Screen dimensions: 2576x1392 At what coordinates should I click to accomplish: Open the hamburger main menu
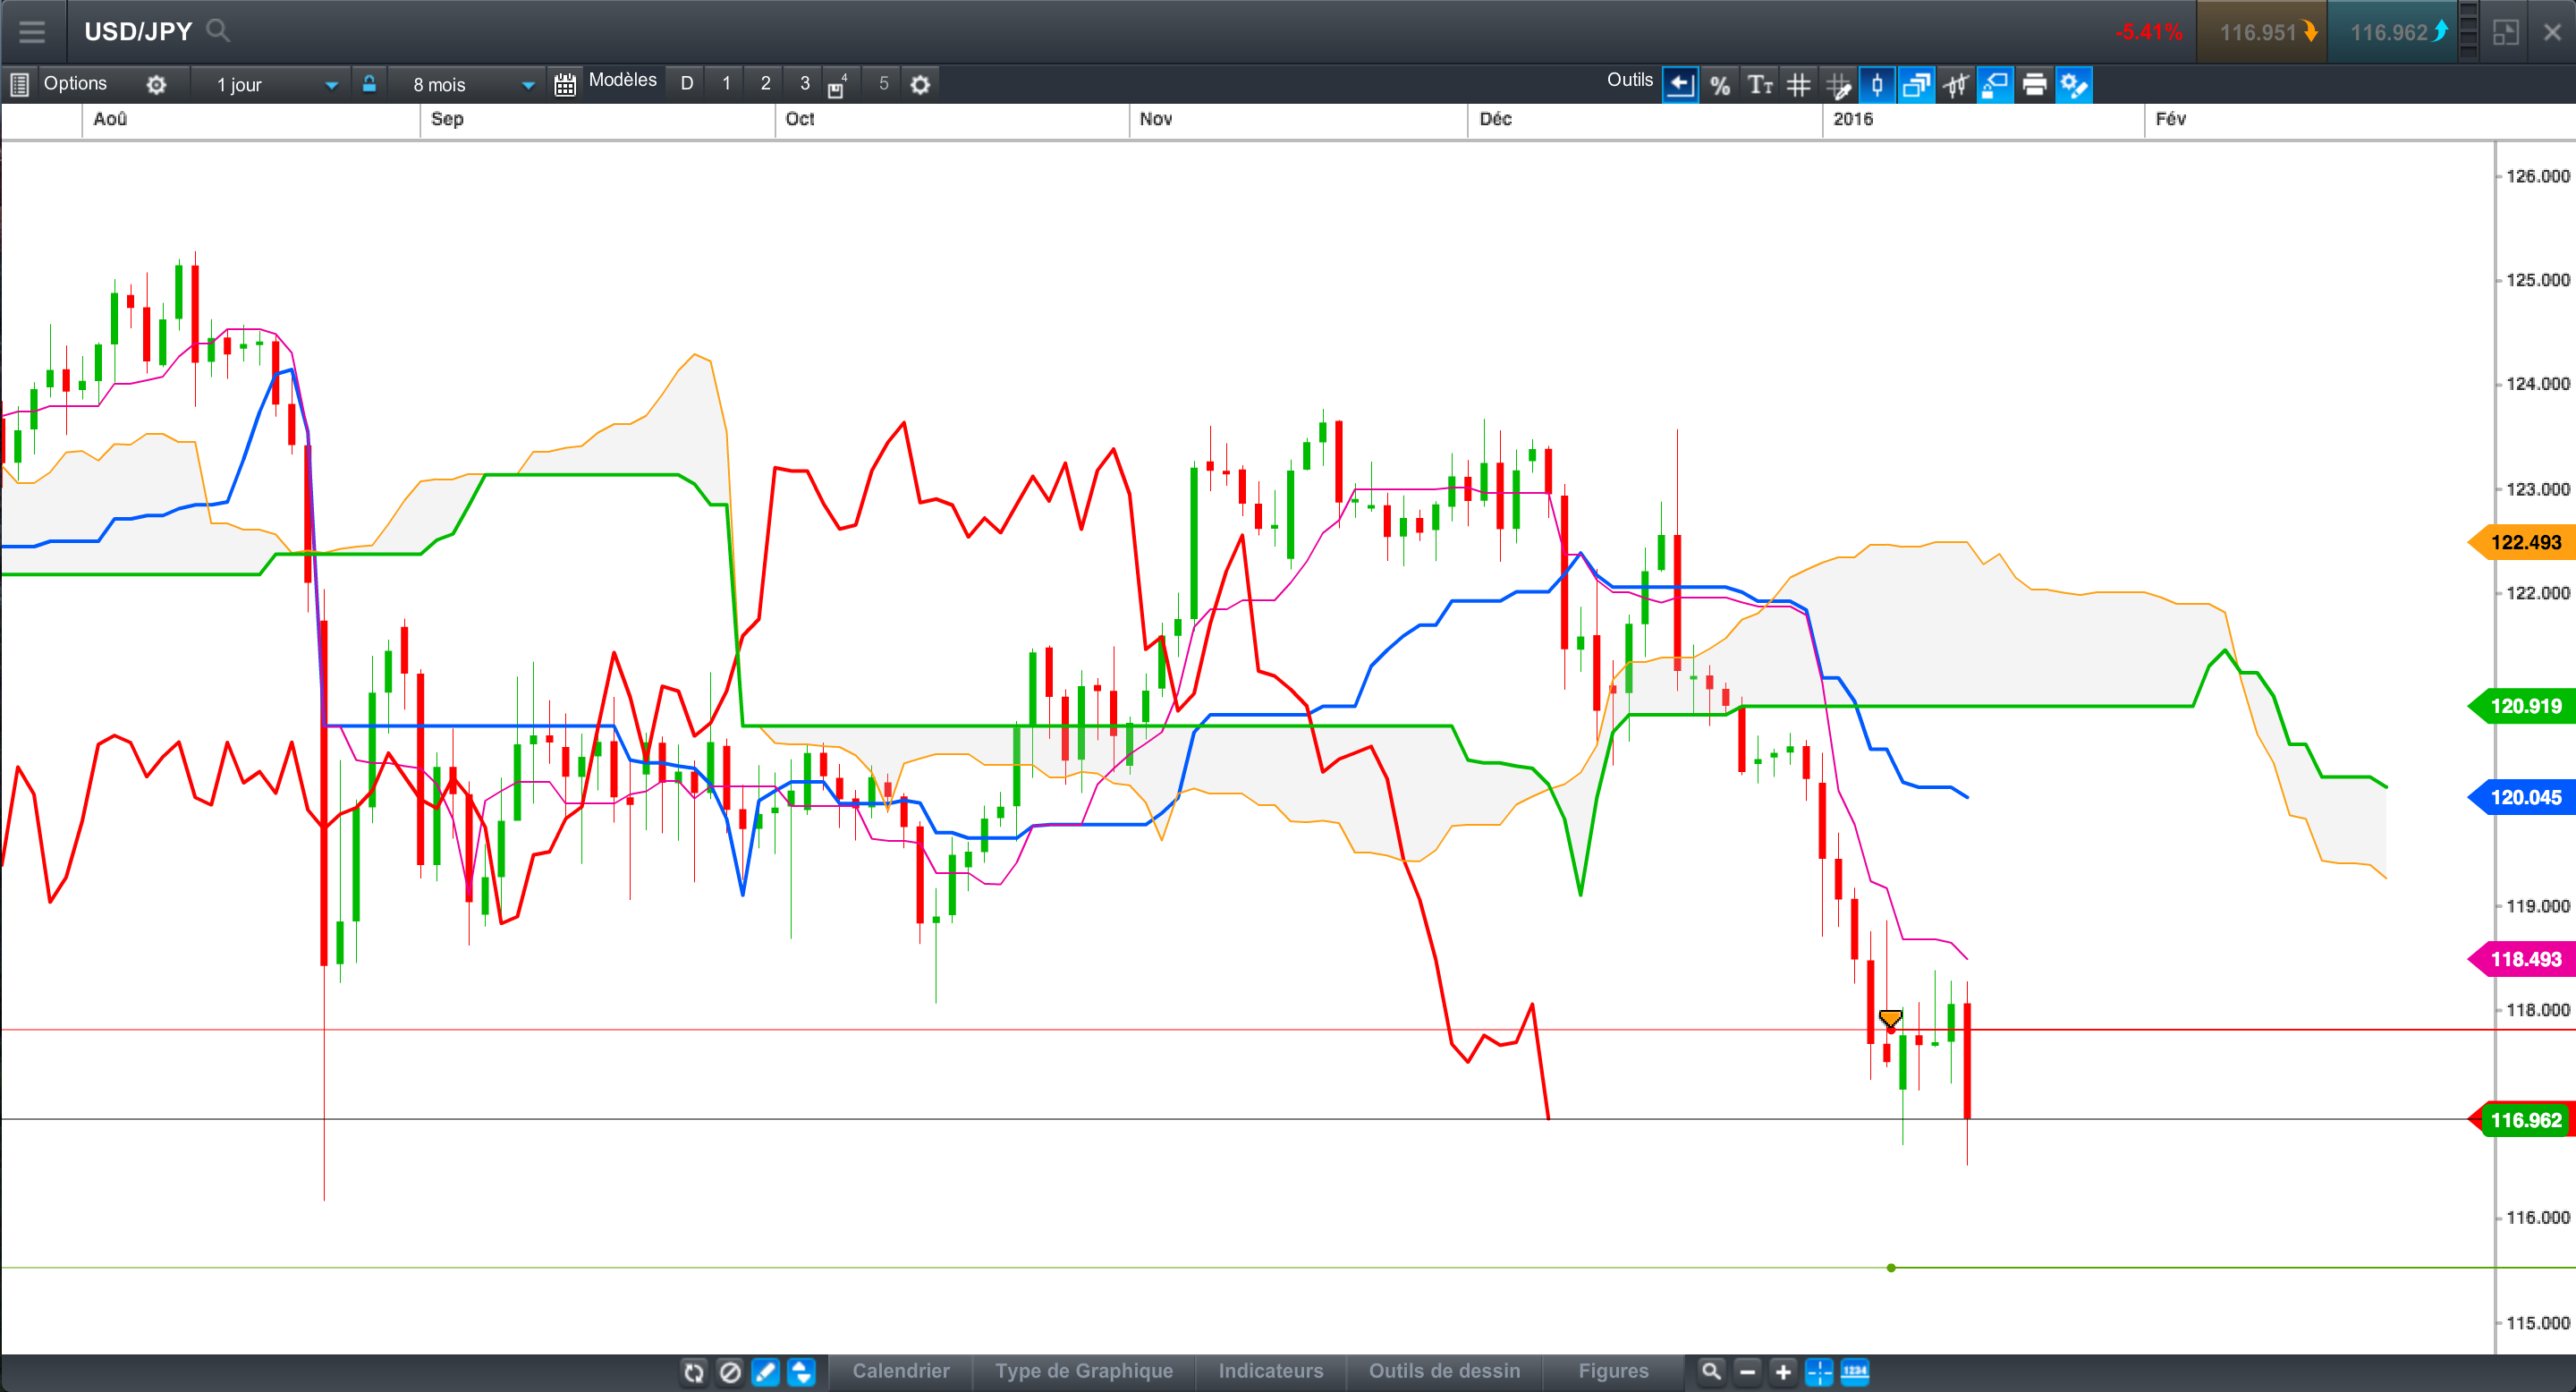pos(32,31)
